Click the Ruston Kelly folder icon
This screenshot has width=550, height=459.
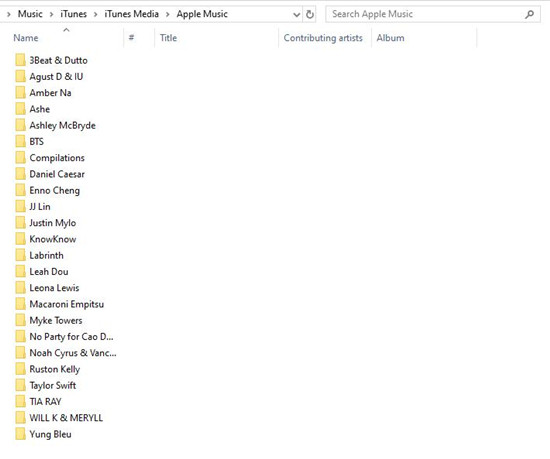point(20,369)
